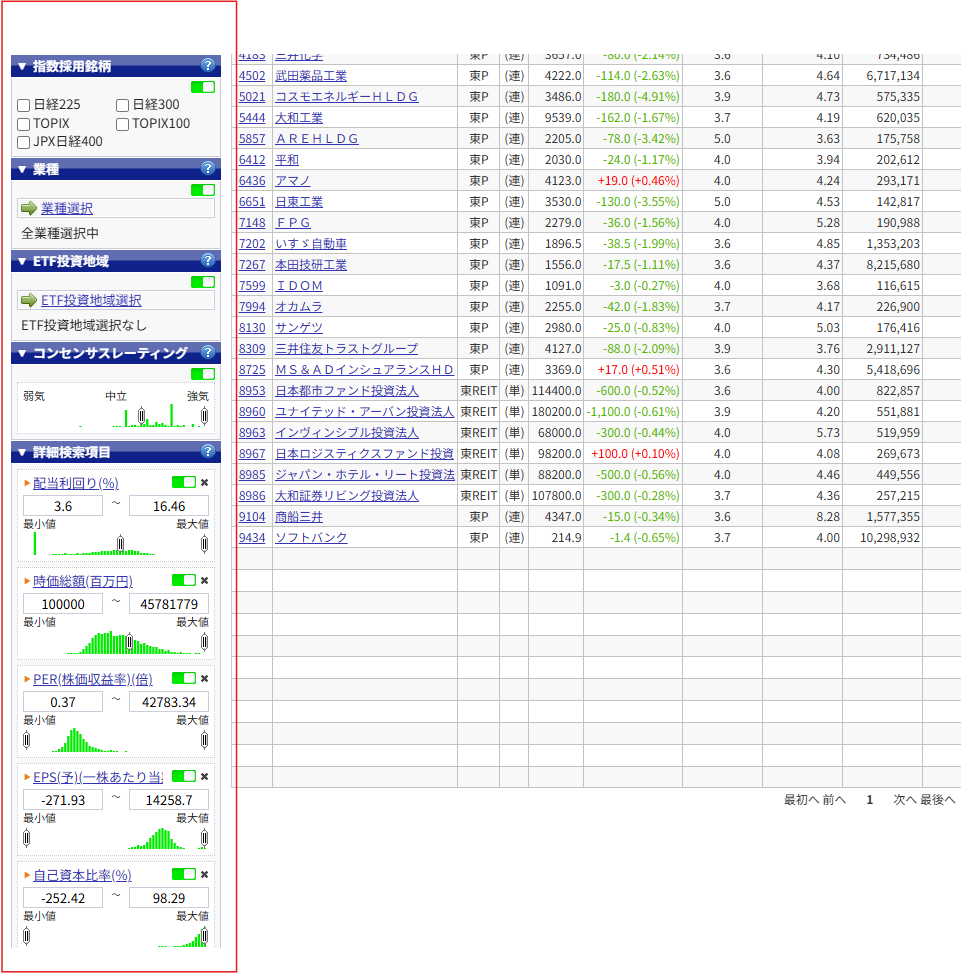Collapse the コンセンサスレーティング panel
The image size is (963, 974).
22,354
